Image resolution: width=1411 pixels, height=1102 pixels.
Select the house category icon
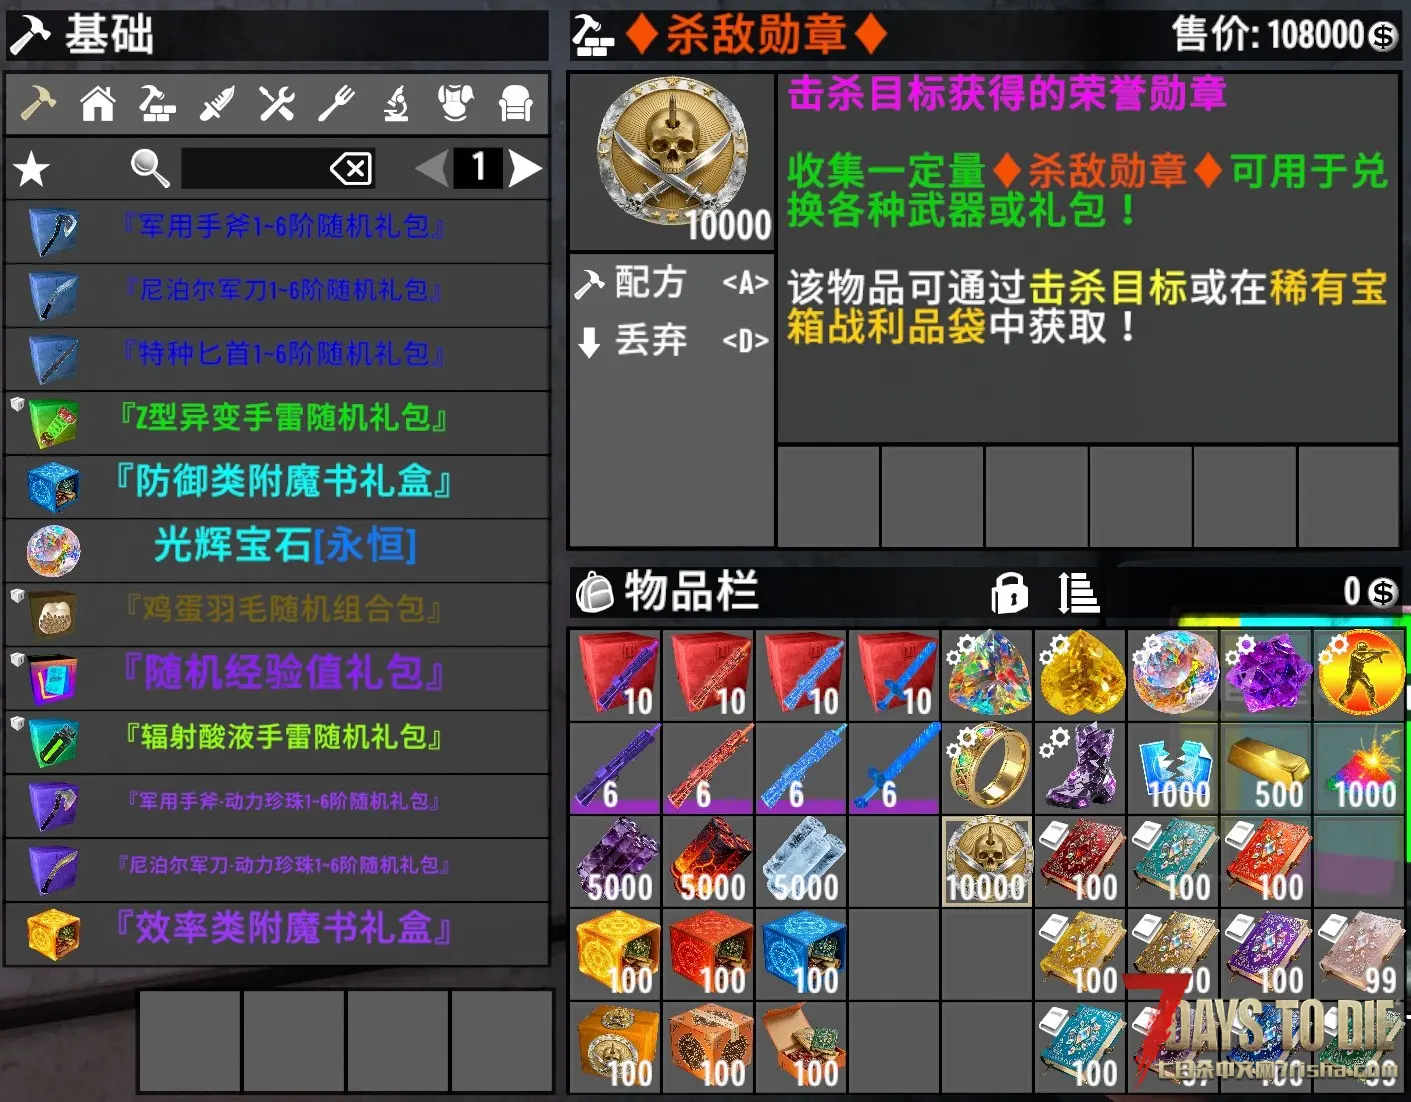tap(98, 104)
